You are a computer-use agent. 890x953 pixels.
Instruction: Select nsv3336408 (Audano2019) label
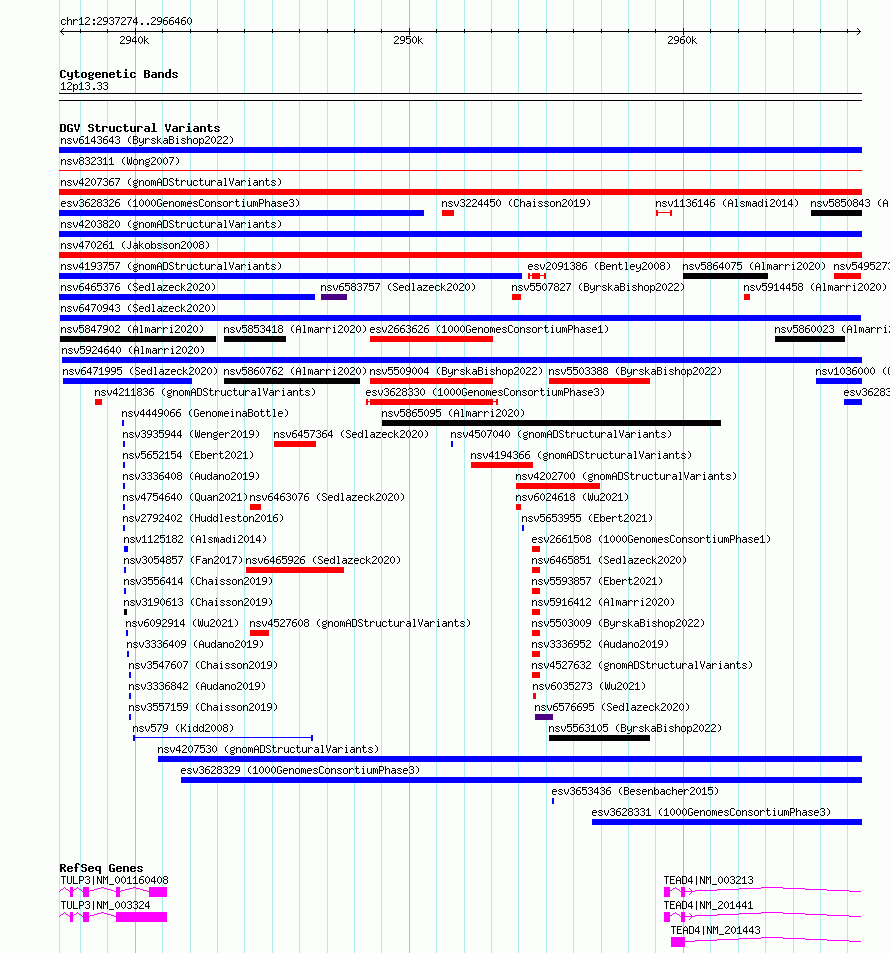pos(191,476)
